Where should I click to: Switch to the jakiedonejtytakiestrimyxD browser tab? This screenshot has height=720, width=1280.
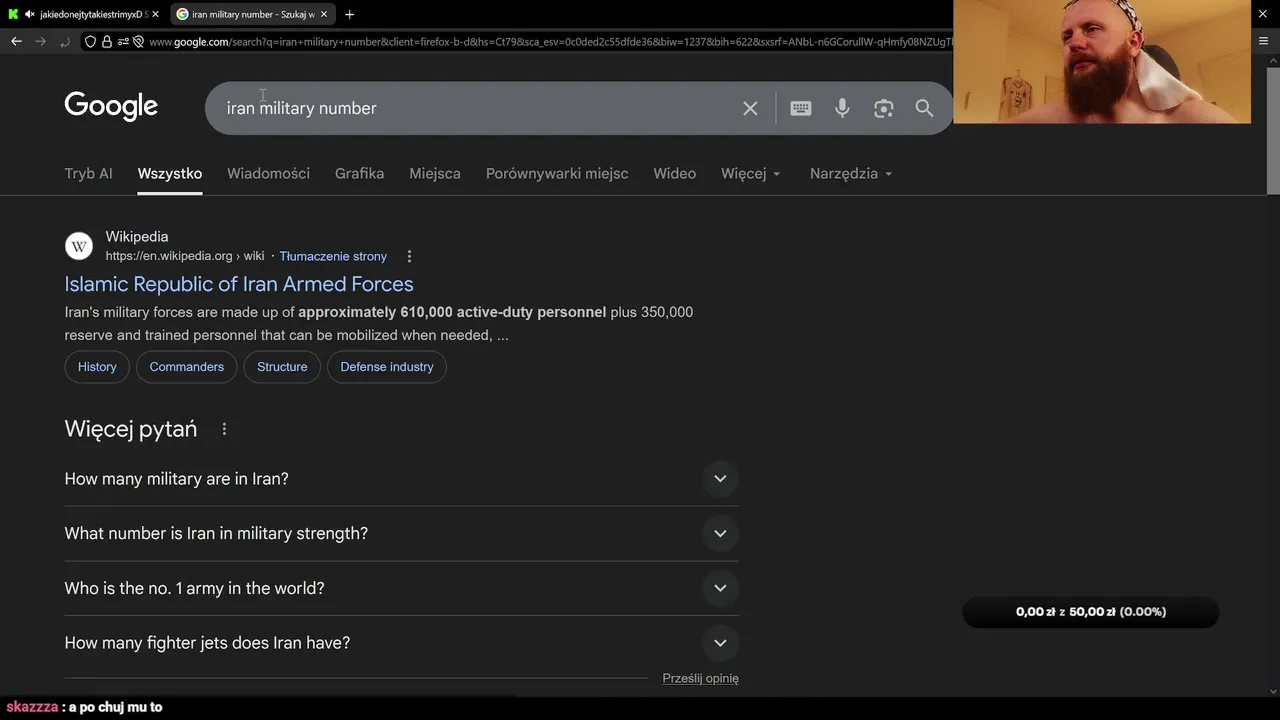pos(84,14)
